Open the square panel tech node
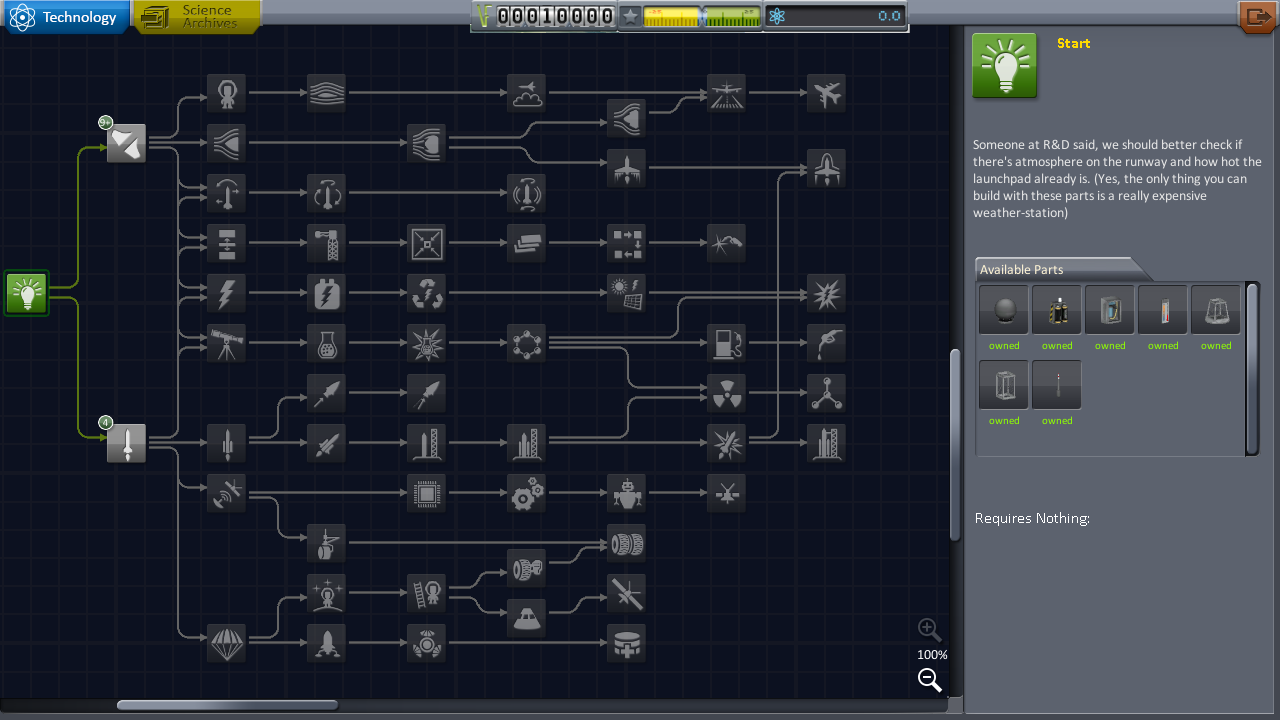 click(x=426, y=243)
